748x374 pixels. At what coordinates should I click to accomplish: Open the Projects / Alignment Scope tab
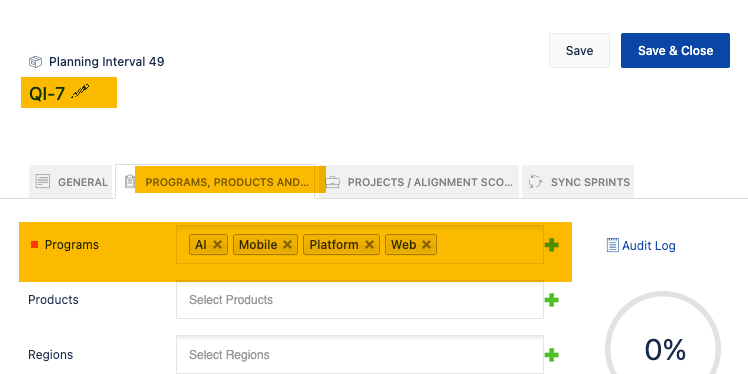coord(417,182)
